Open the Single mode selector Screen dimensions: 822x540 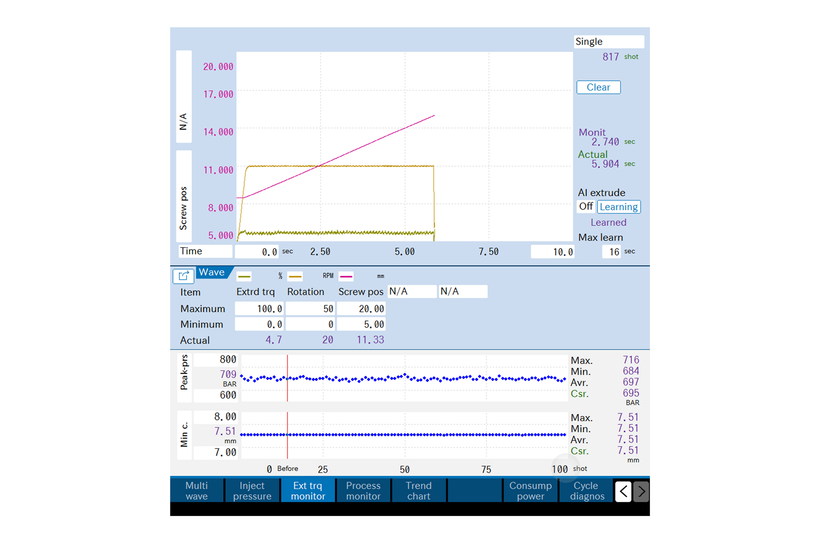point(608,42)
